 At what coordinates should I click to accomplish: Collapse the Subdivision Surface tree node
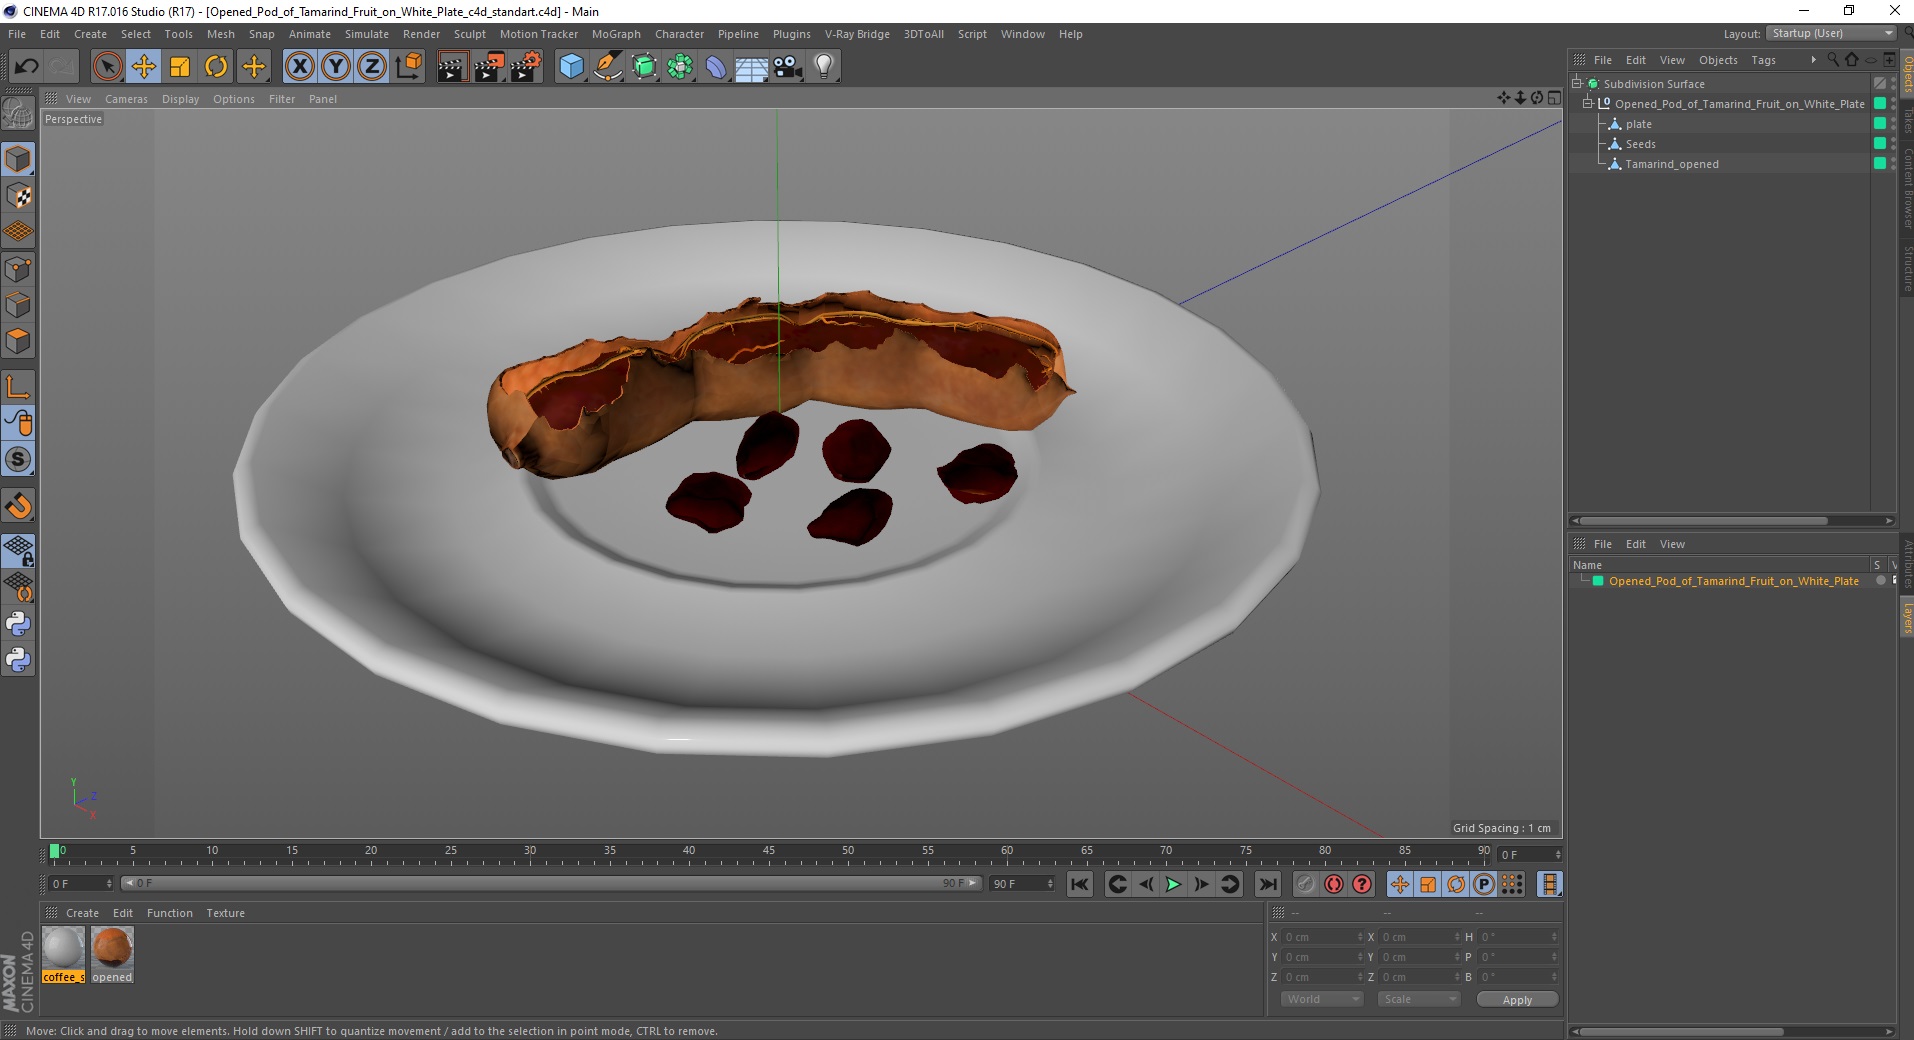click(x=1577, y=84)
